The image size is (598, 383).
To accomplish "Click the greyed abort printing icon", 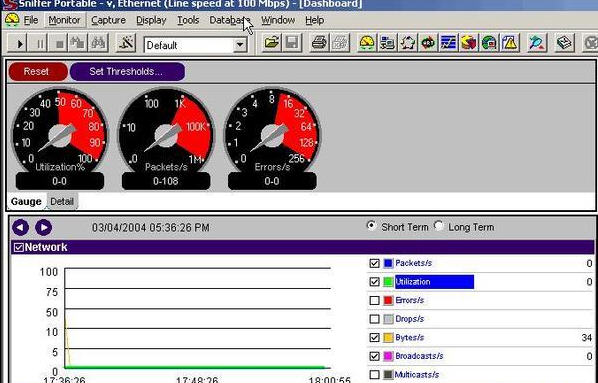I will click(340, 43).
